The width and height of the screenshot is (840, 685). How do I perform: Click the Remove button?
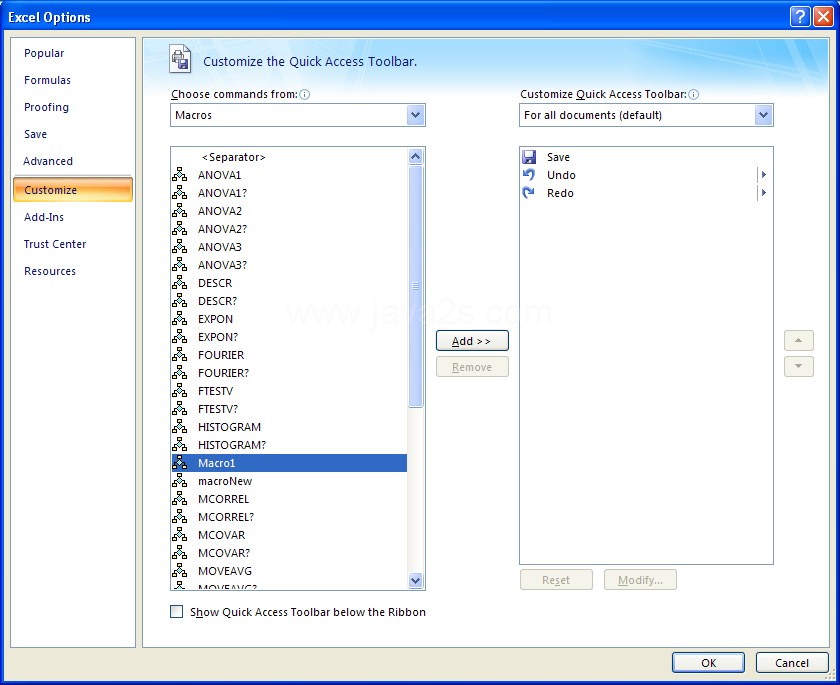(472, 367)
